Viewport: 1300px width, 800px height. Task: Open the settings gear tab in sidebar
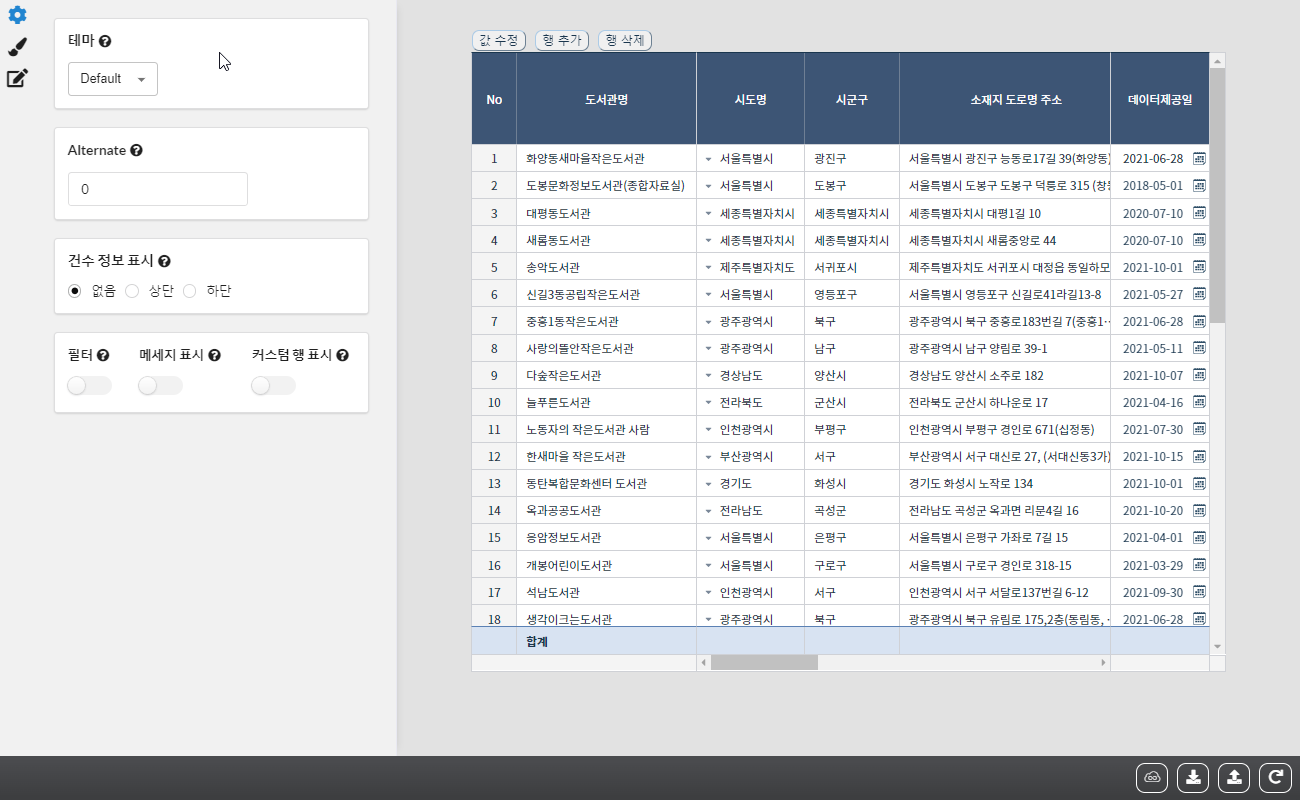(x=17, y=15)
